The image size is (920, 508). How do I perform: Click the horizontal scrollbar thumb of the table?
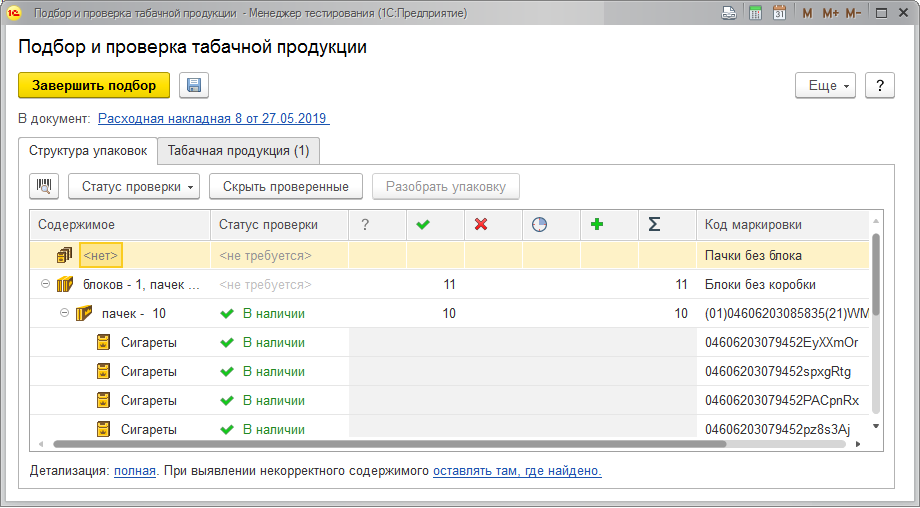390,444
